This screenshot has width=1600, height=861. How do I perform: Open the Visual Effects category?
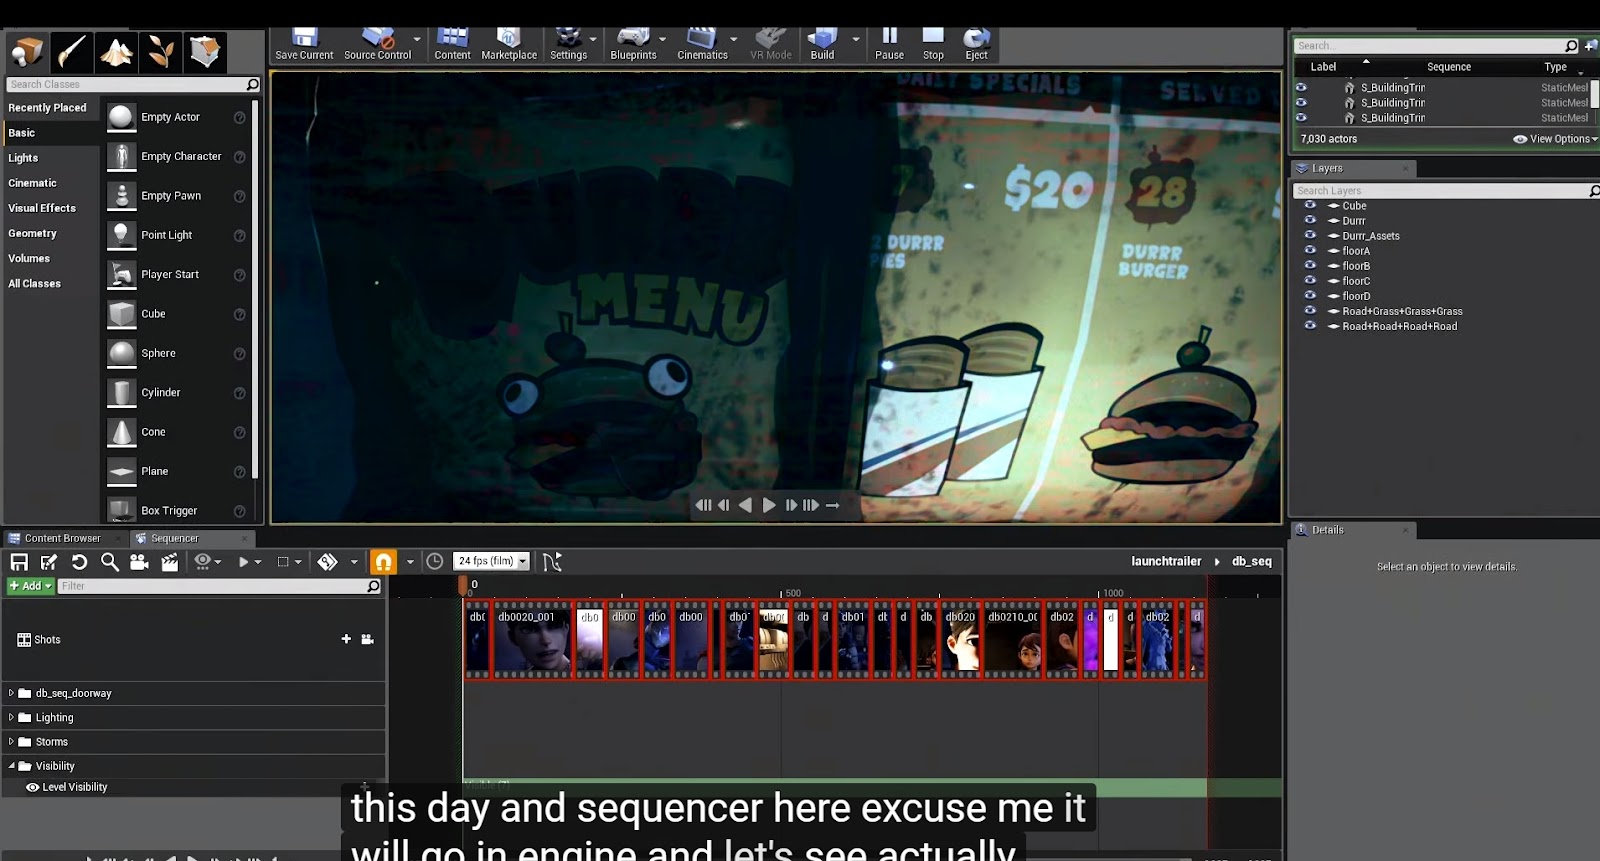coord(42,208)
